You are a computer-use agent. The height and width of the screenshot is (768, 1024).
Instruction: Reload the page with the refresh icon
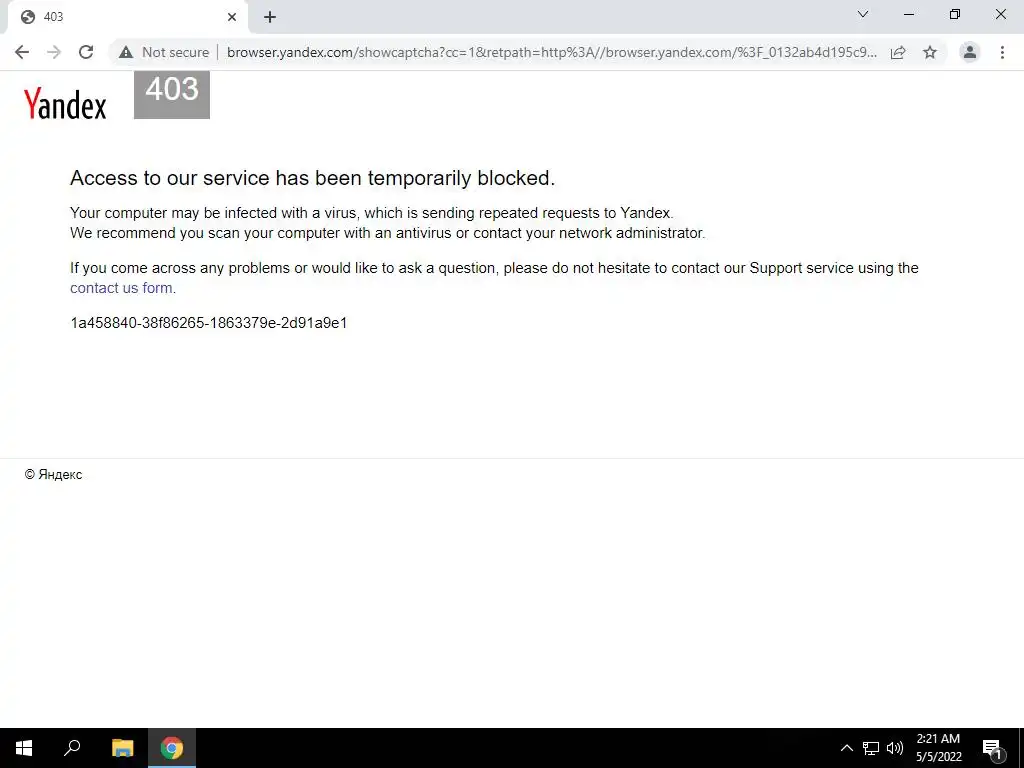[x=86, y=52]
